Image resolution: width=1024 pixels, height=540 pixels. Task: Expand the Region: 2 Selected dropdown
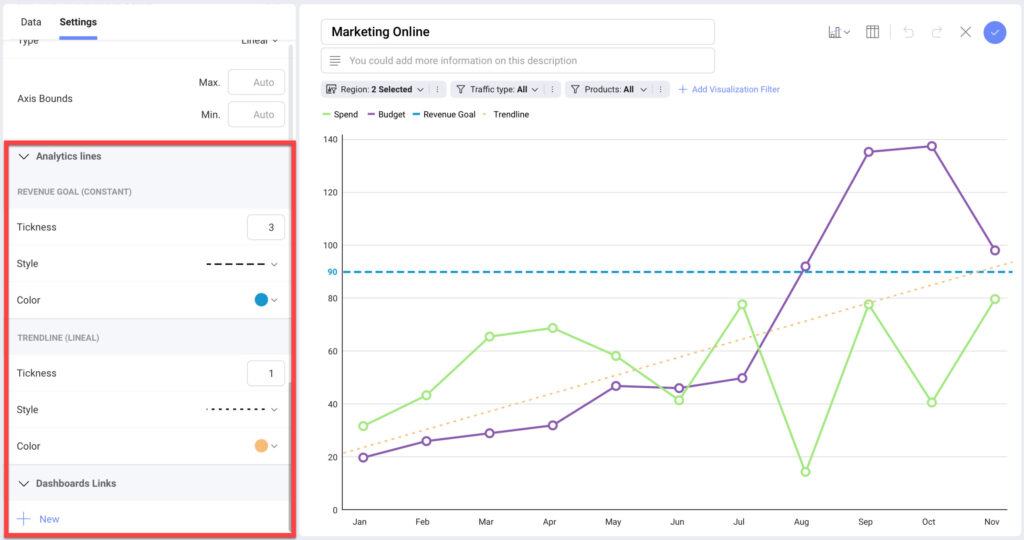click(376, 89)
